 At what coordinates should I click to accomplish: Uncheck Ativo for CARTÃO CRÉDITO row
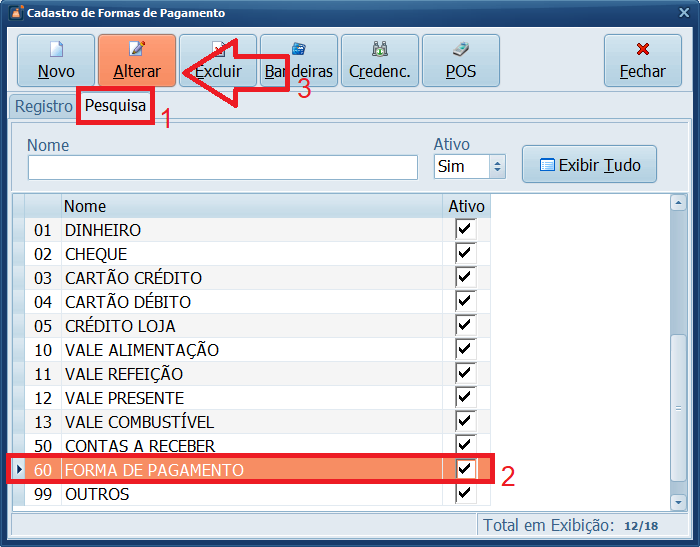[464, 278]
